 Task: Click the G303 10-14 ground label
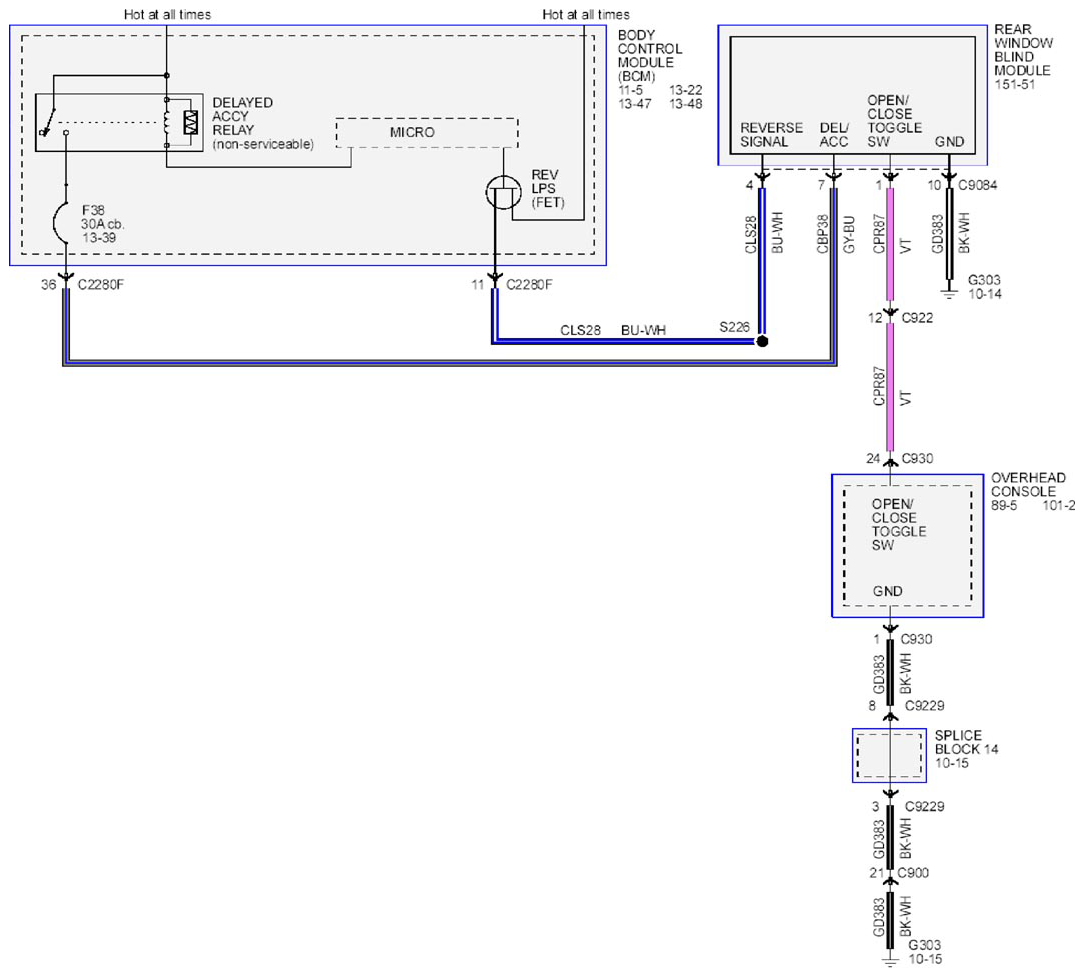[984, 287]
